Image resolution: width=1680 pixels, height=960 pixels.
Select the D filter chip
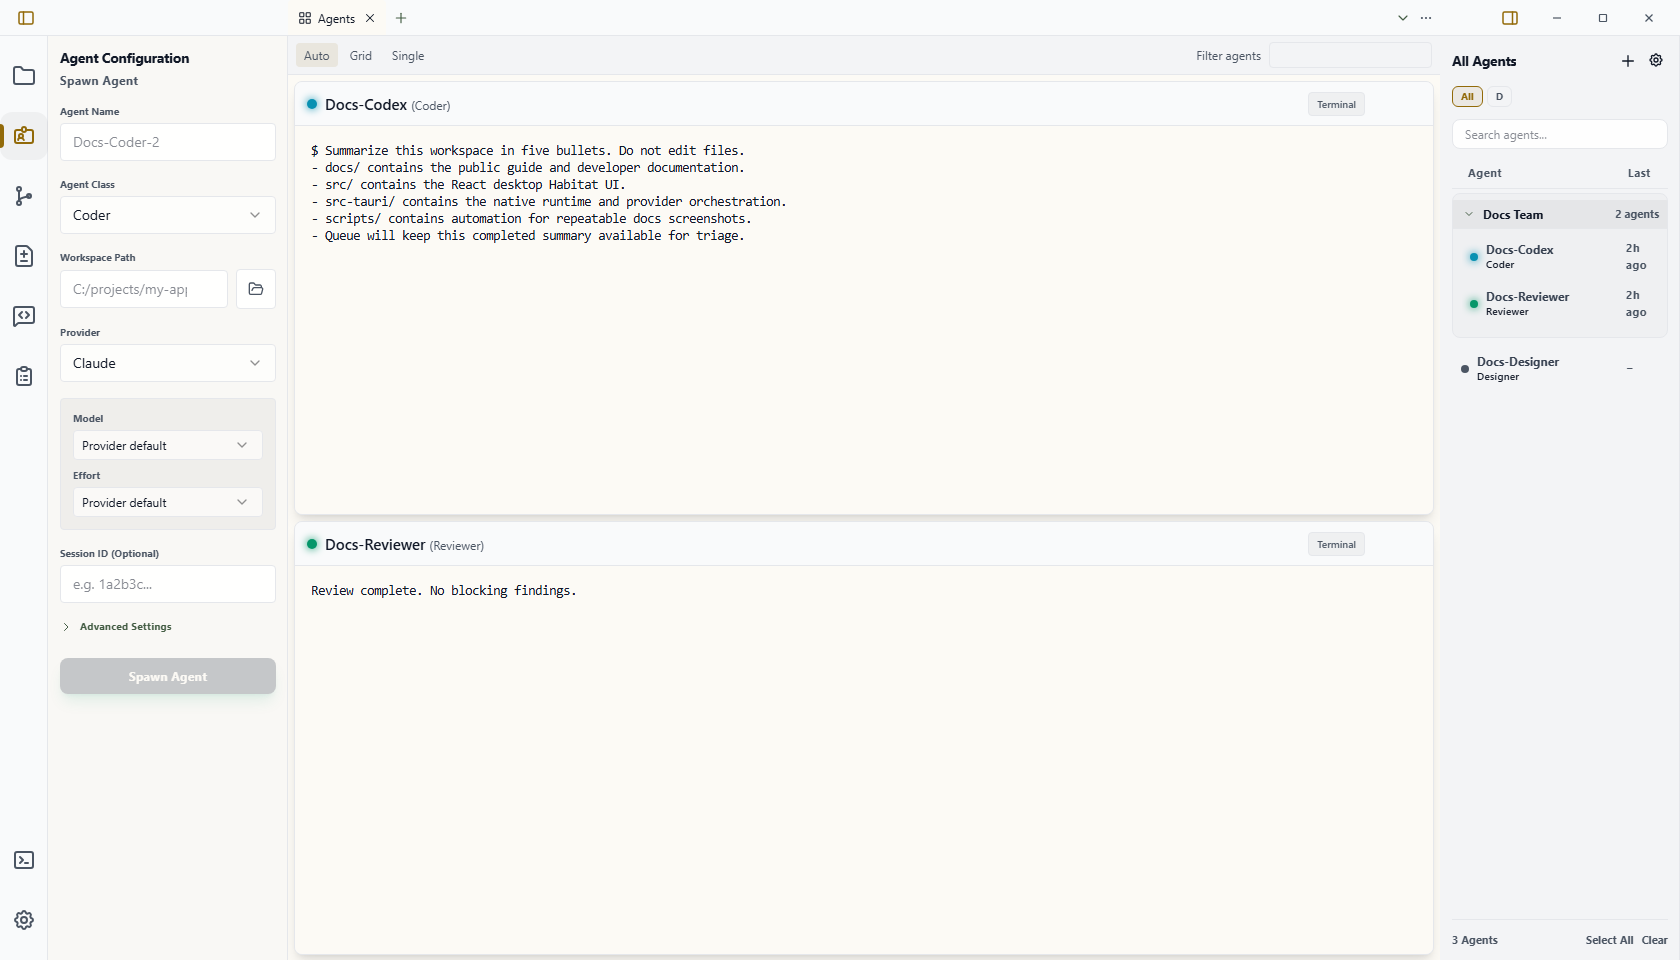[1499, 97]
